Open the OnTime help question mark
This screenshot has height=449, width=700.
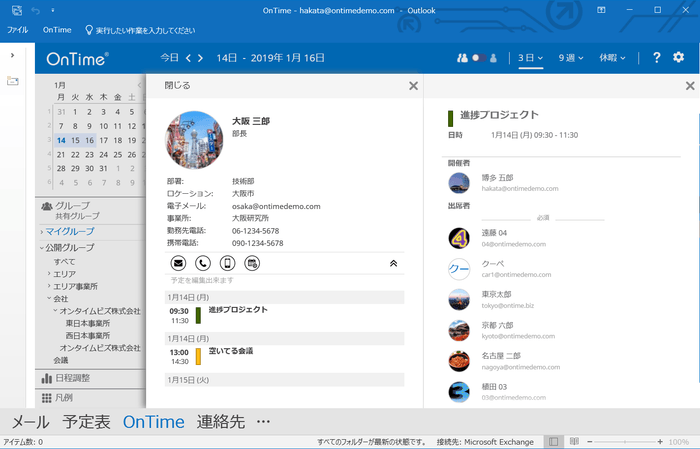coord(657,58)
